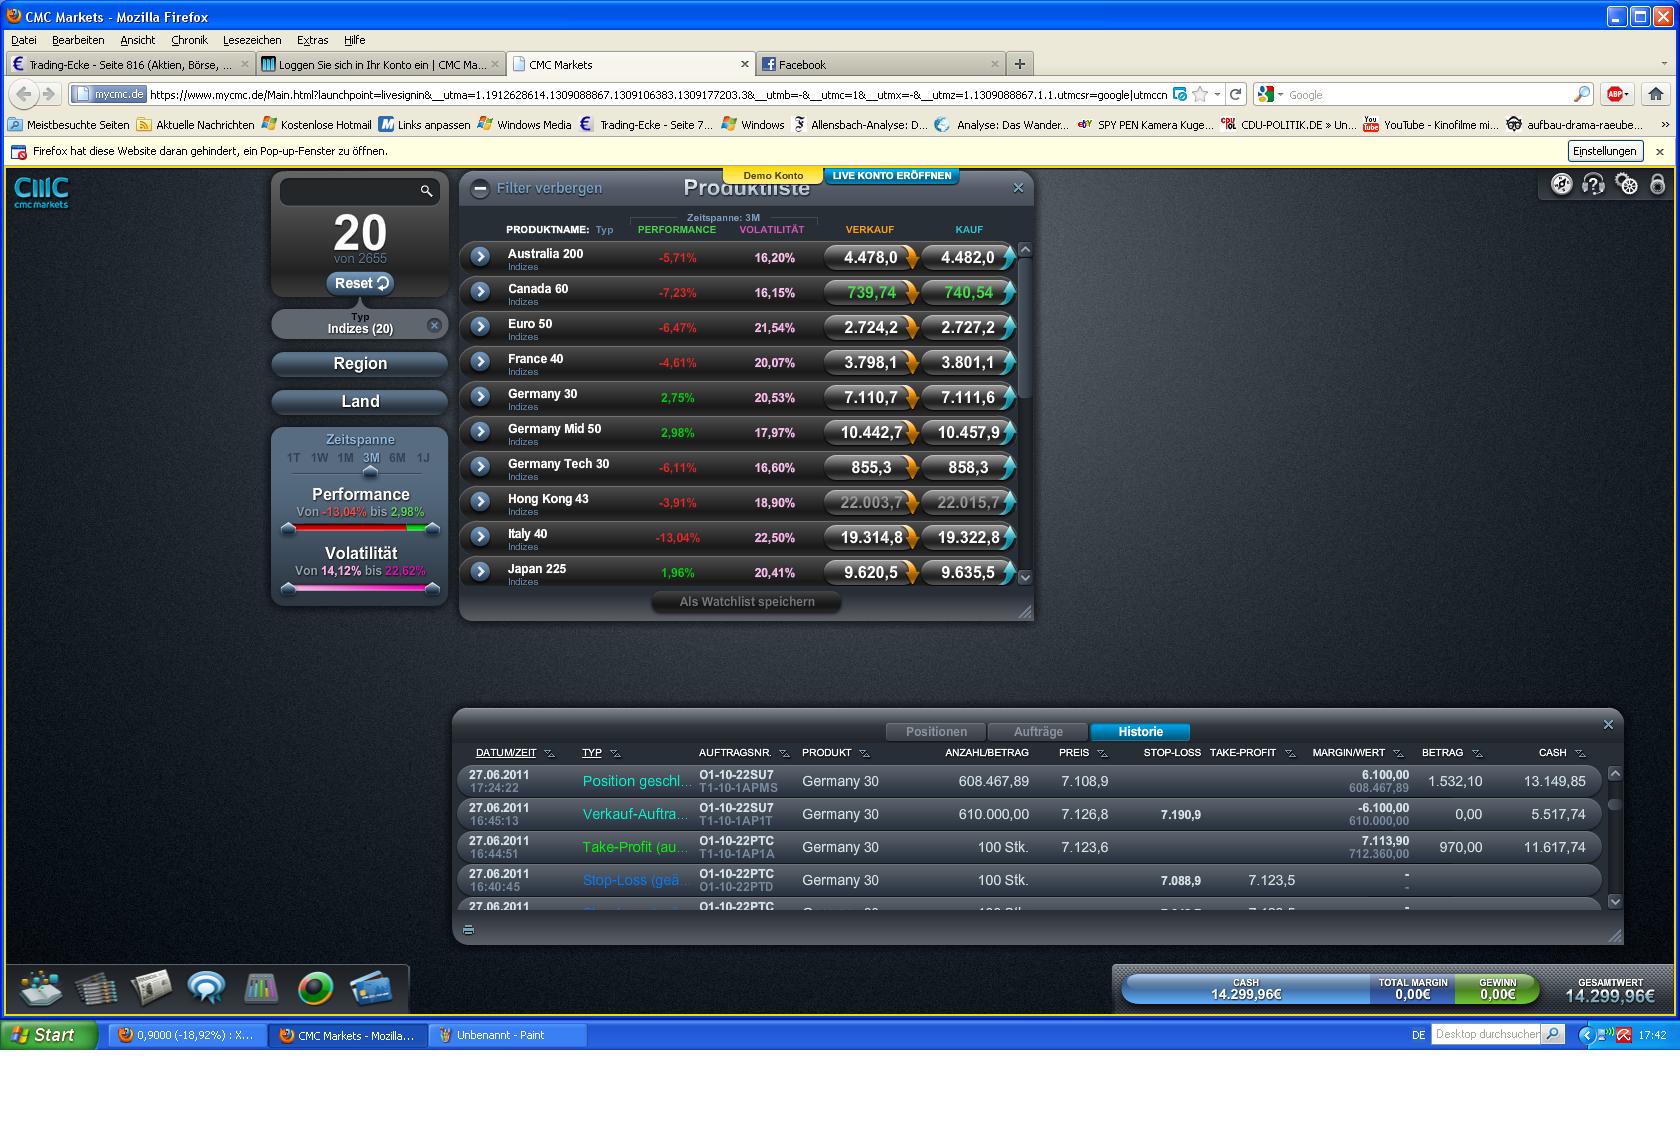Viewport: 1680px width, 1142px height.
Task: Click the Zeitspanne slider handle at 3M
Action: (370, 471)
